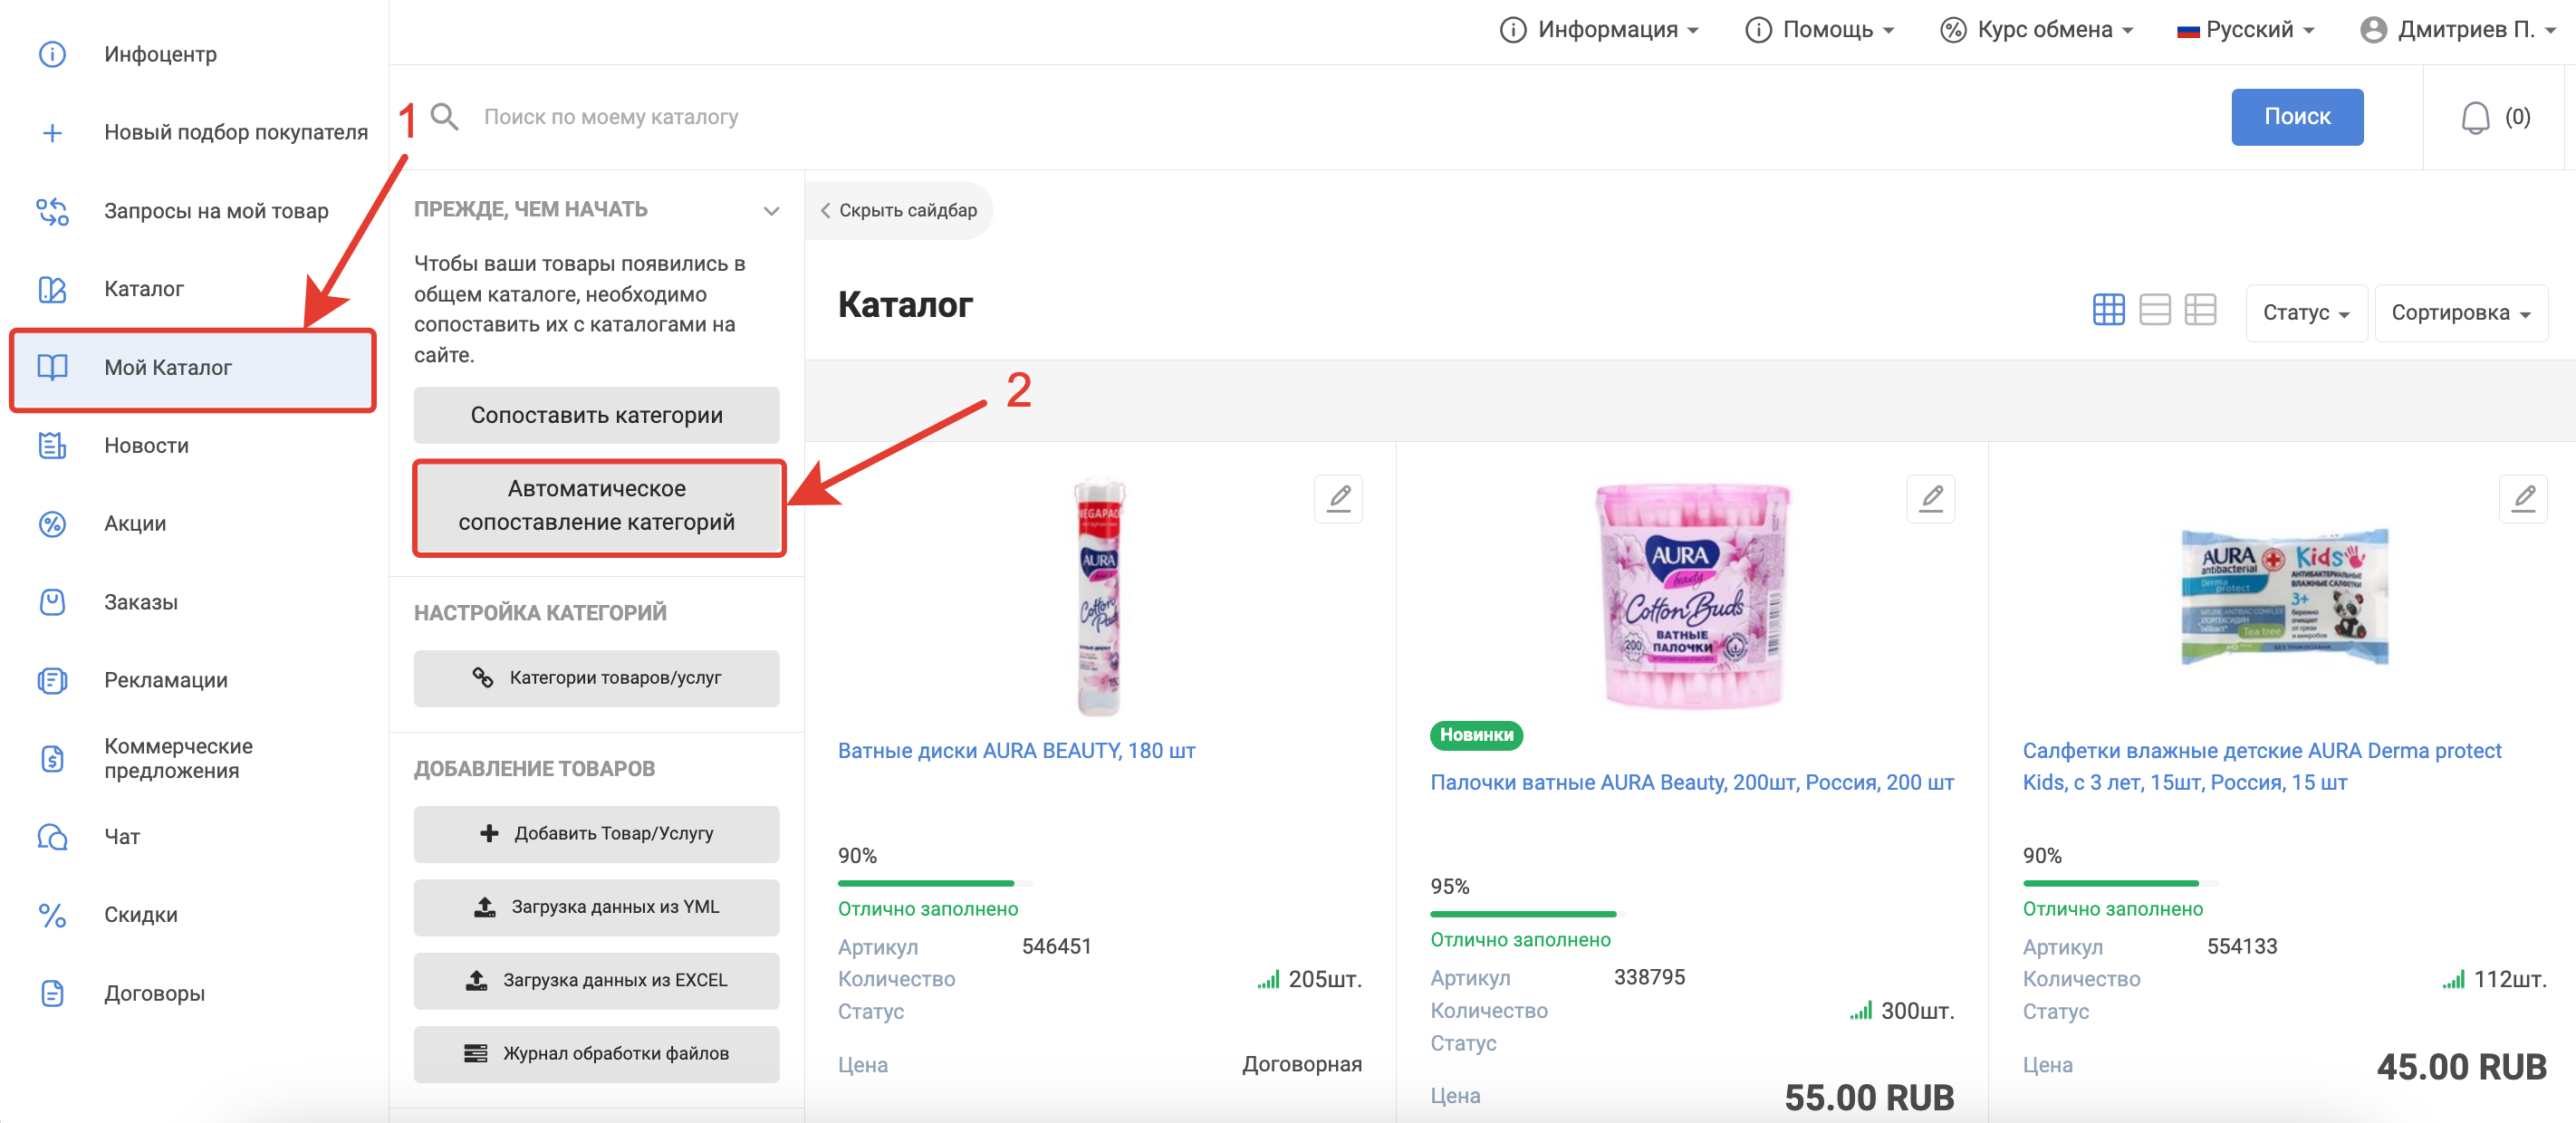The image size is (2576, 1123).
Task: Open the Скидки percent section
Action: click(140, 914)
